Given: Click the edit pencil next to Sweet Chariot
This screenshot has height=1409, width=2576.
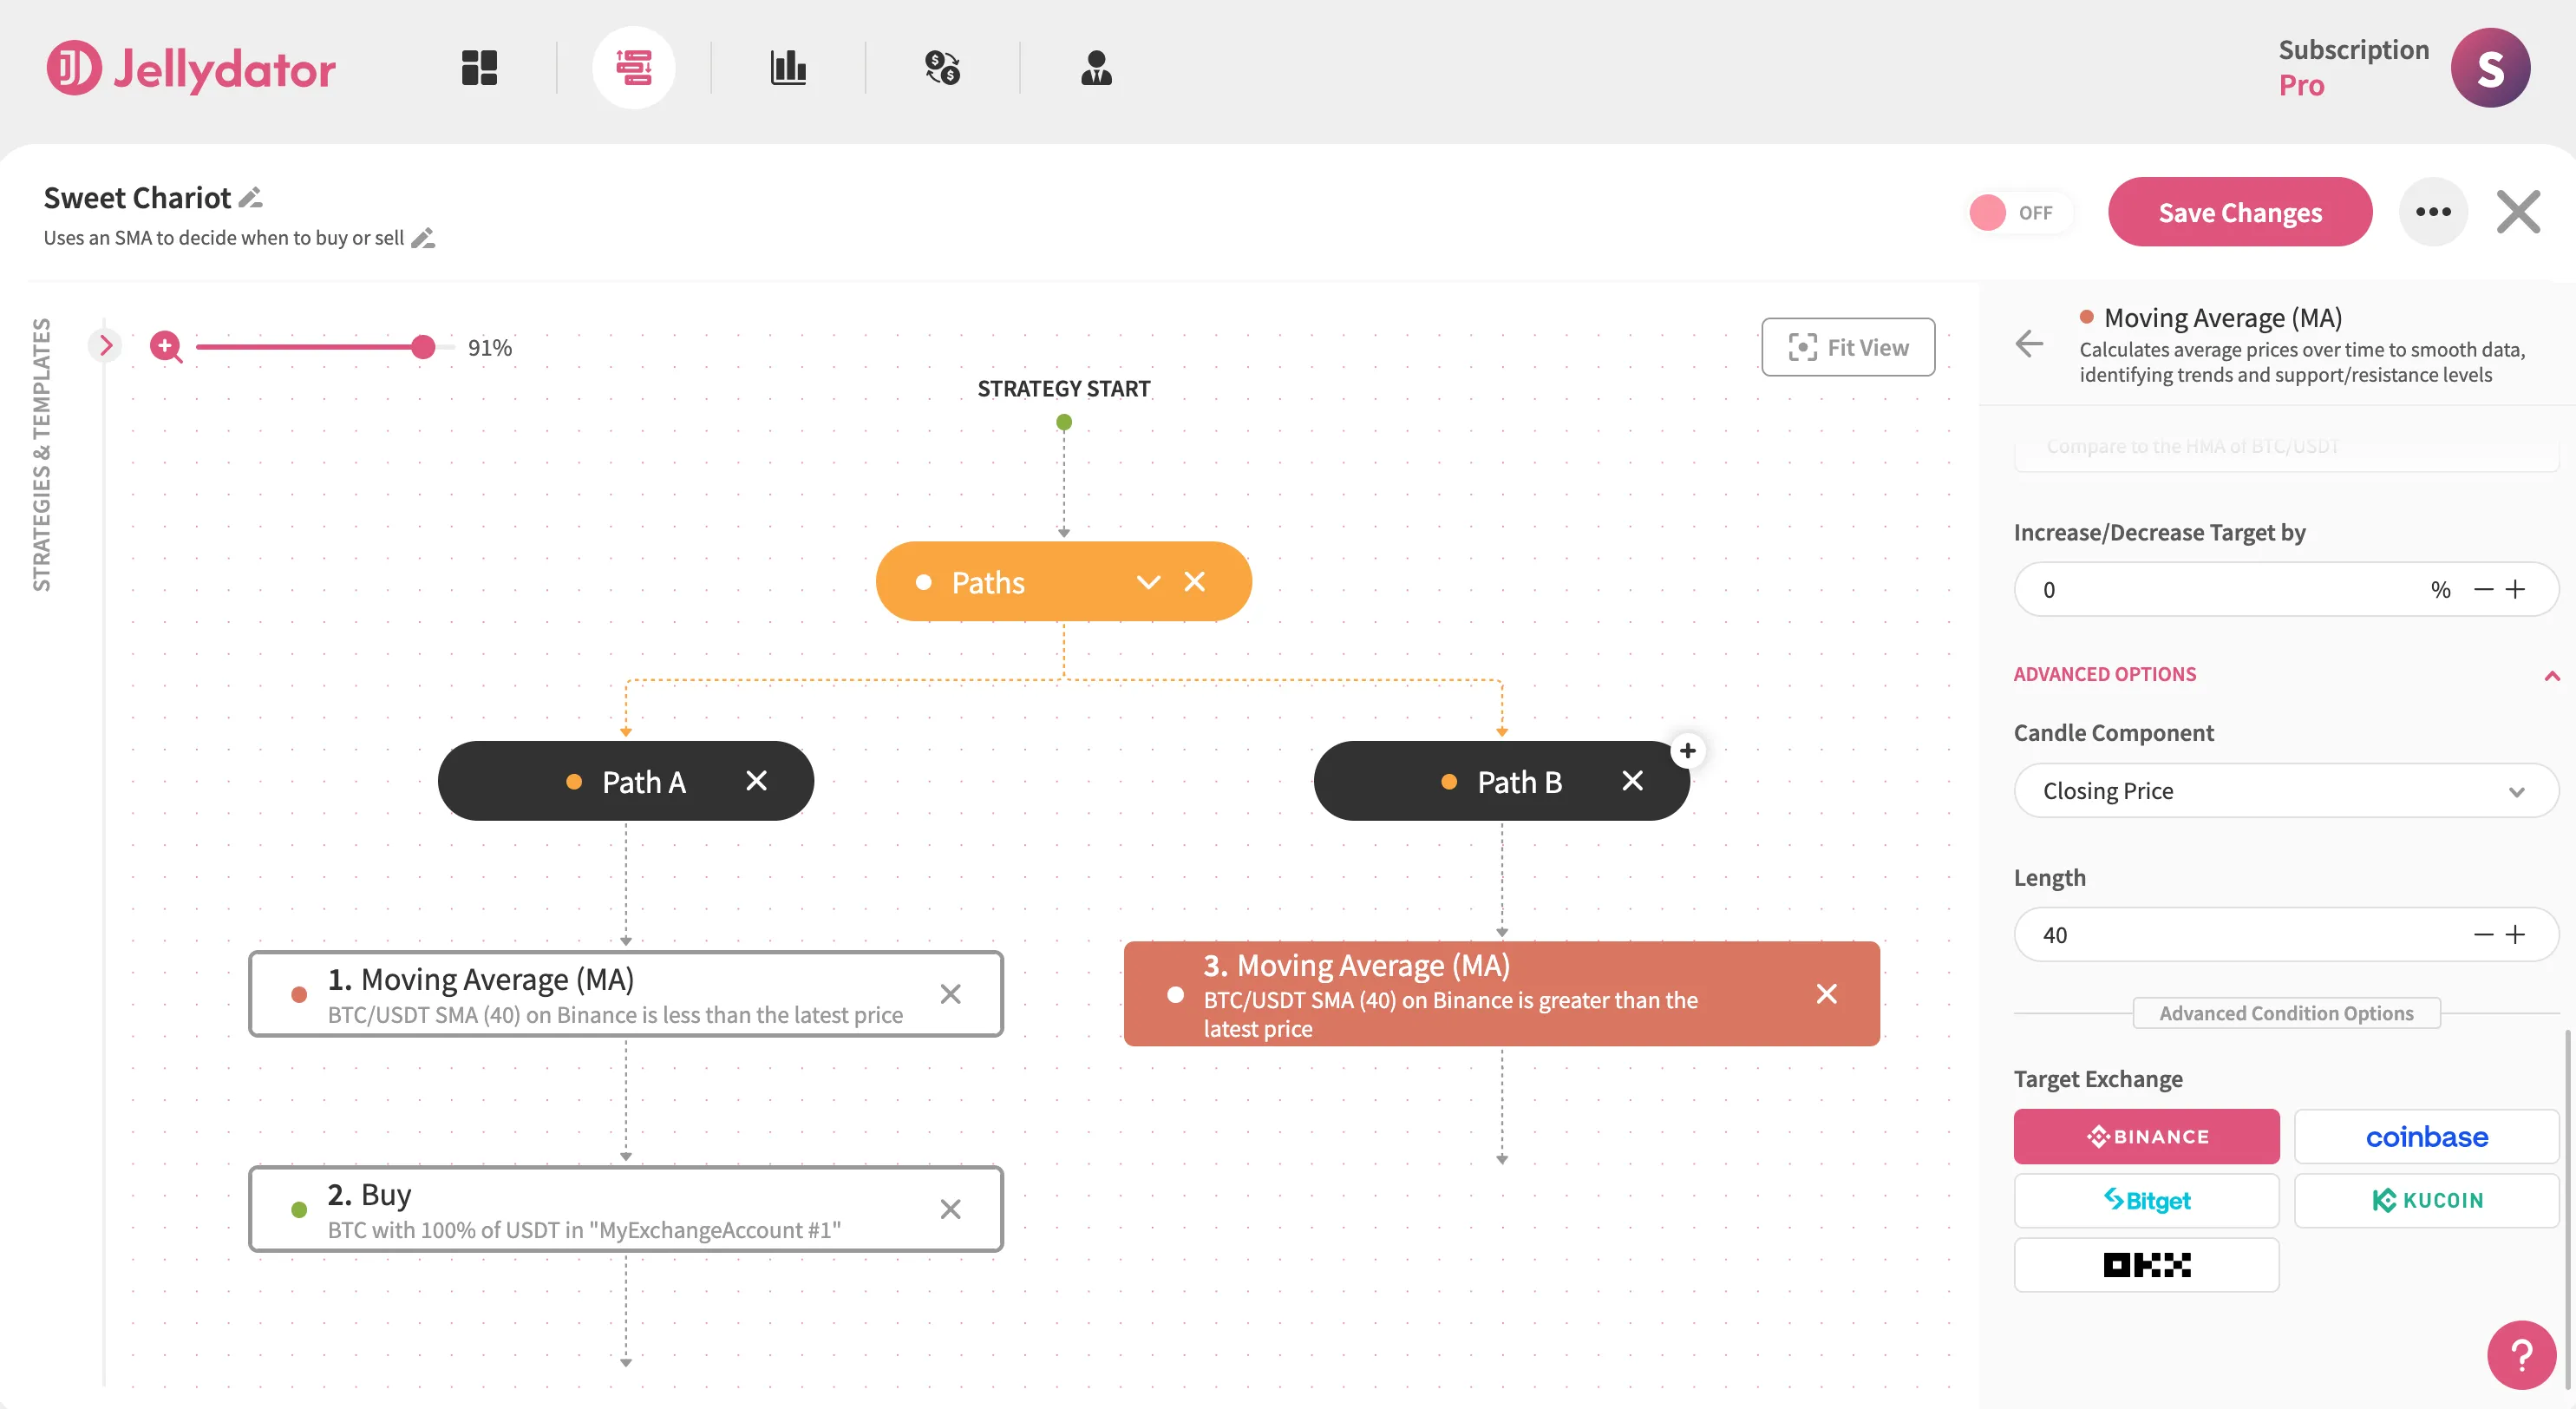Looking at the screenshot, I should [x=249, y=197].
